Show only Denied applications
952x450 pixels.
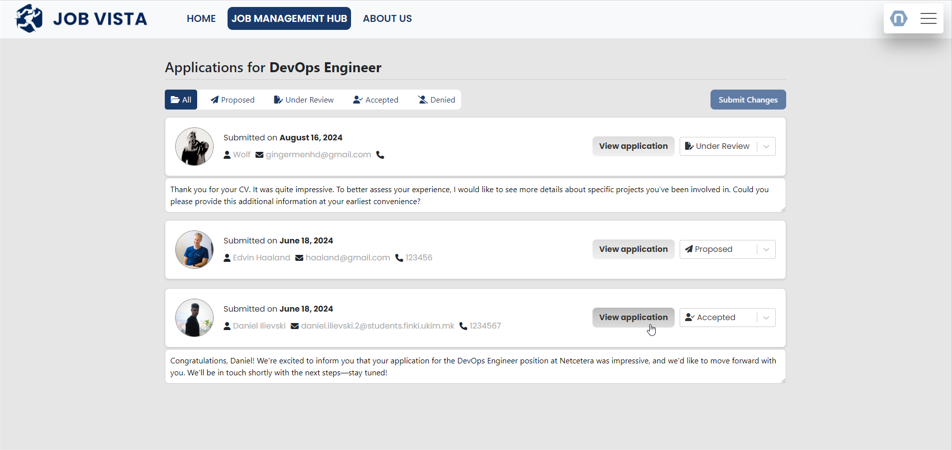tap(436, 100)
